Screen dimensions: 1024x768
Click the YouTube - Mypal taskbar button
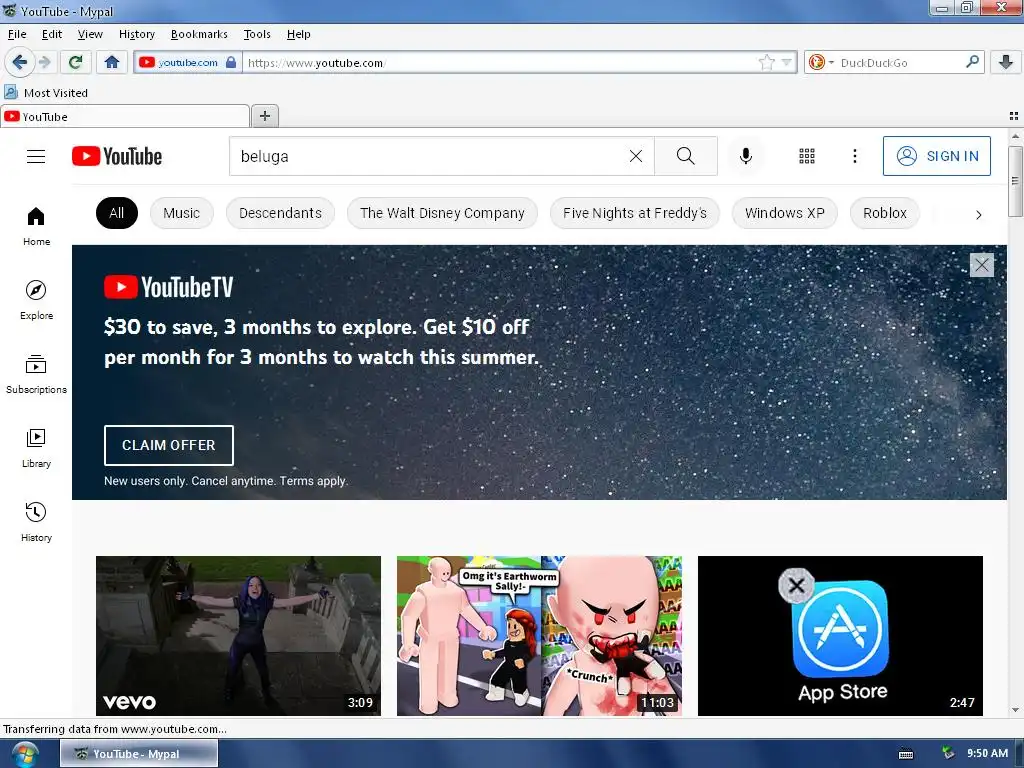[139, 754]
